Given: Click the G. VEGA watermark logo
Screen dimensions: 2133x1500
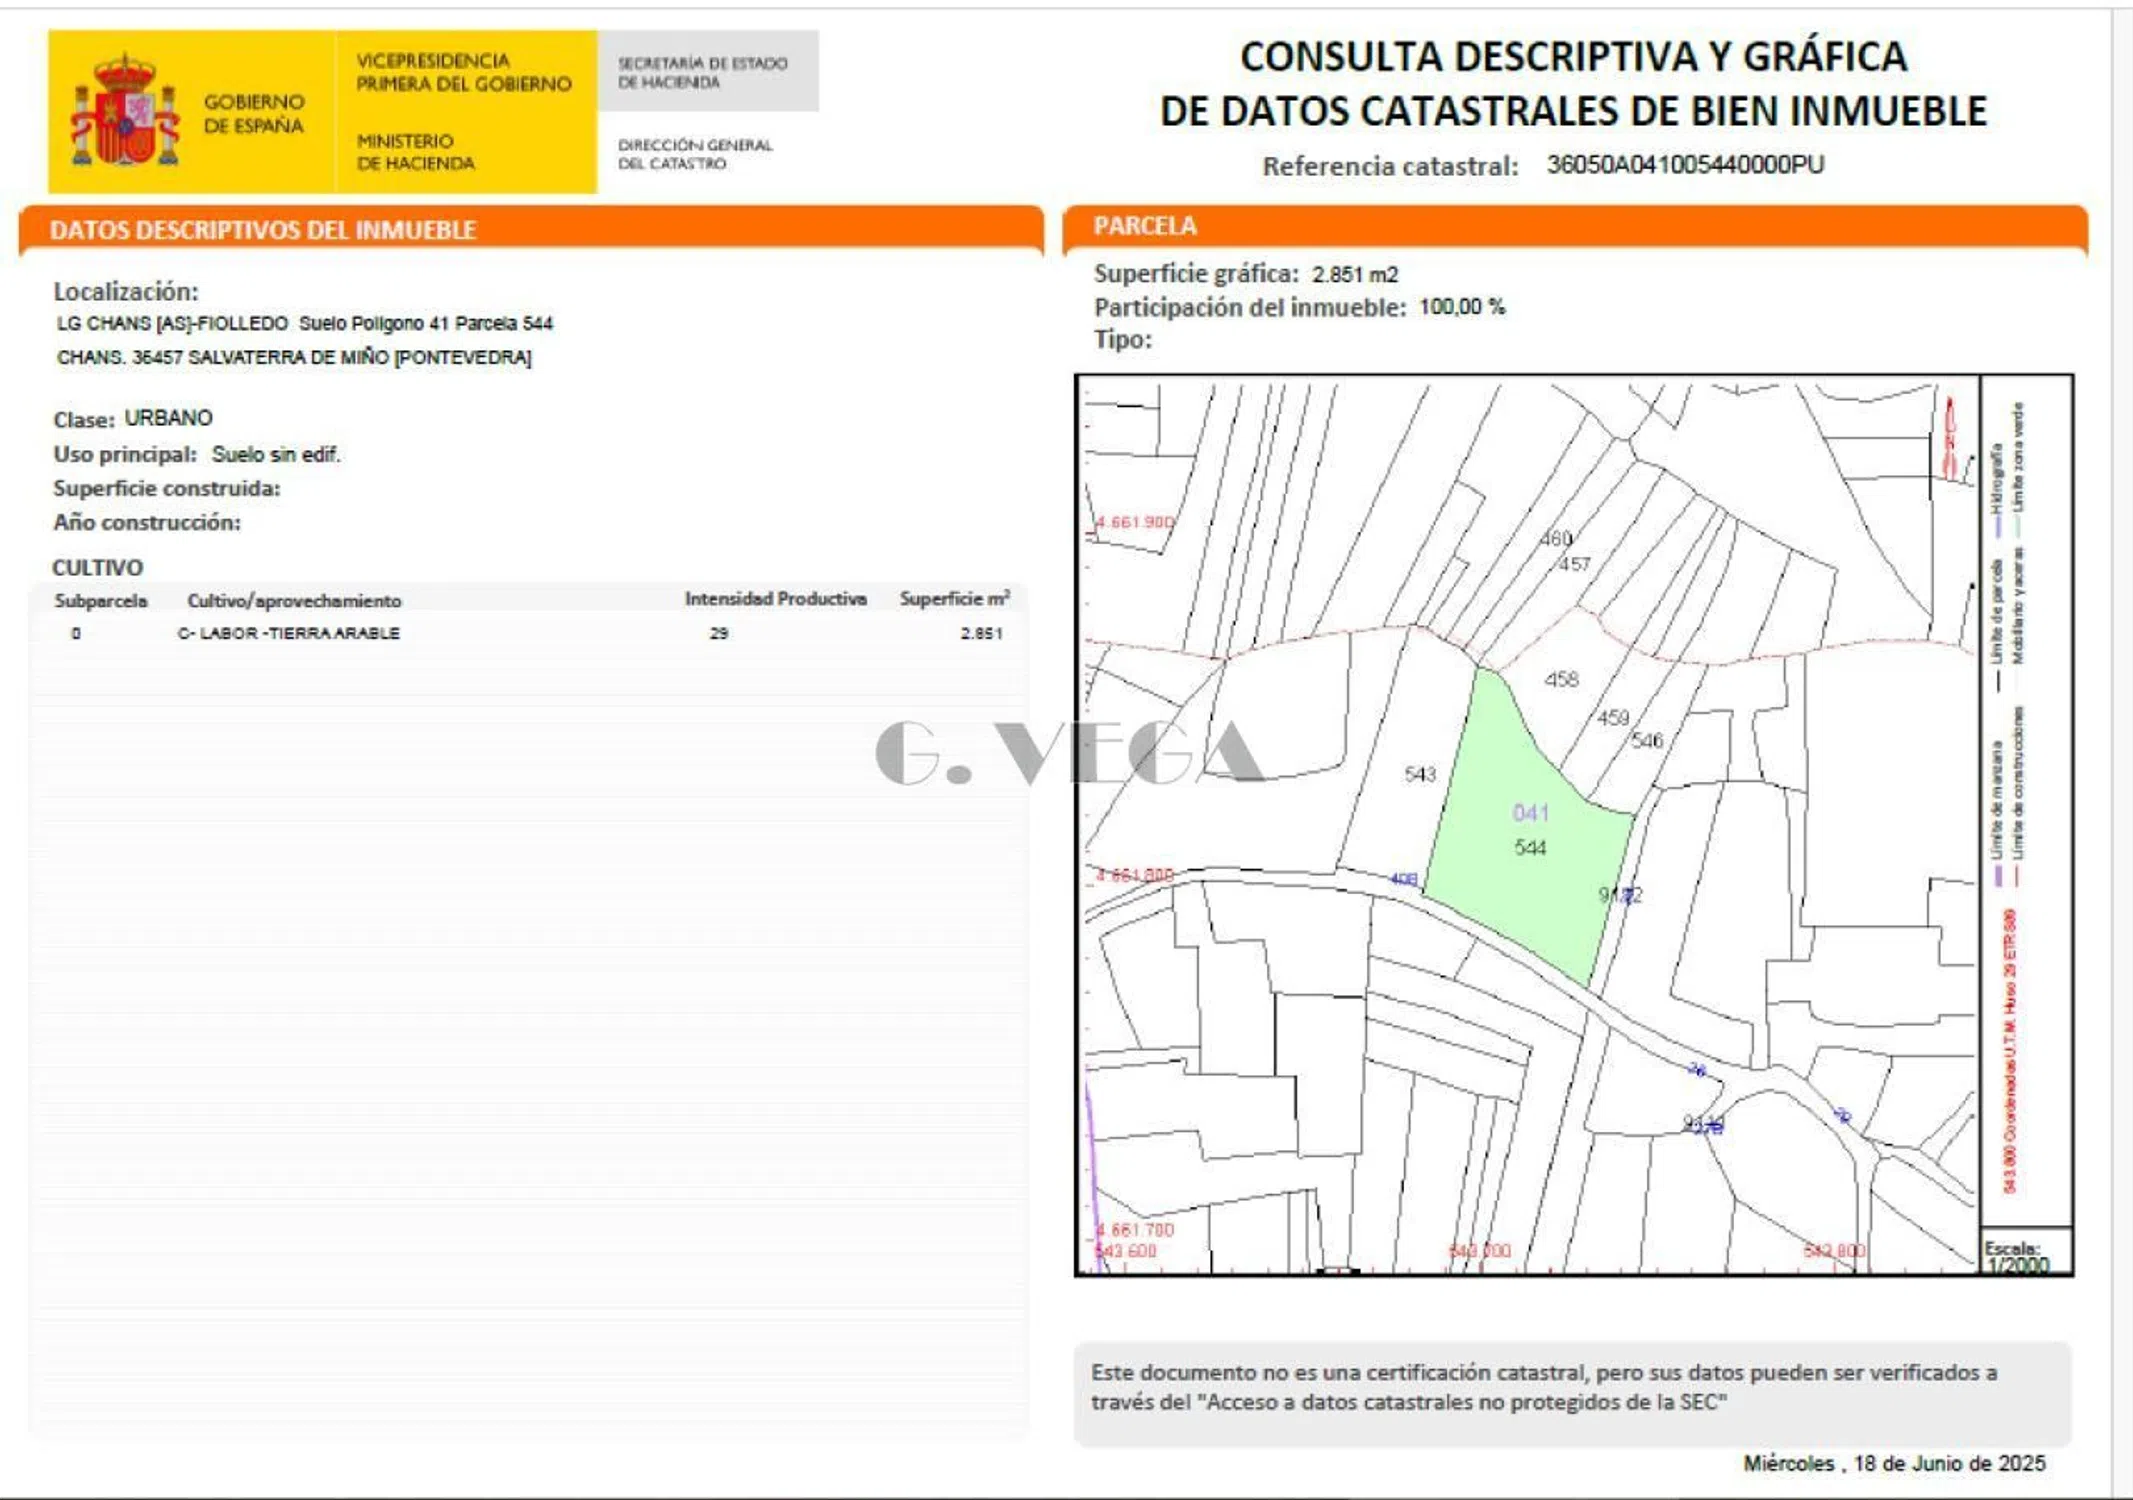Looking at the screenshot, I should (x=1068, y=753).
